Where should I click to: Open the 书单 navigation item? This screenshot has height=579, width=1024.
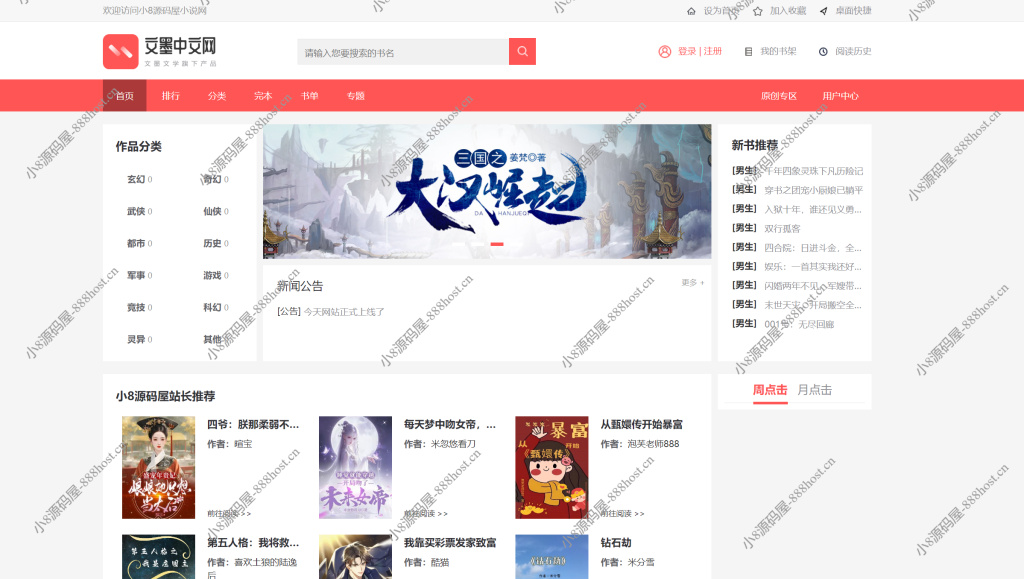point(310,96)
